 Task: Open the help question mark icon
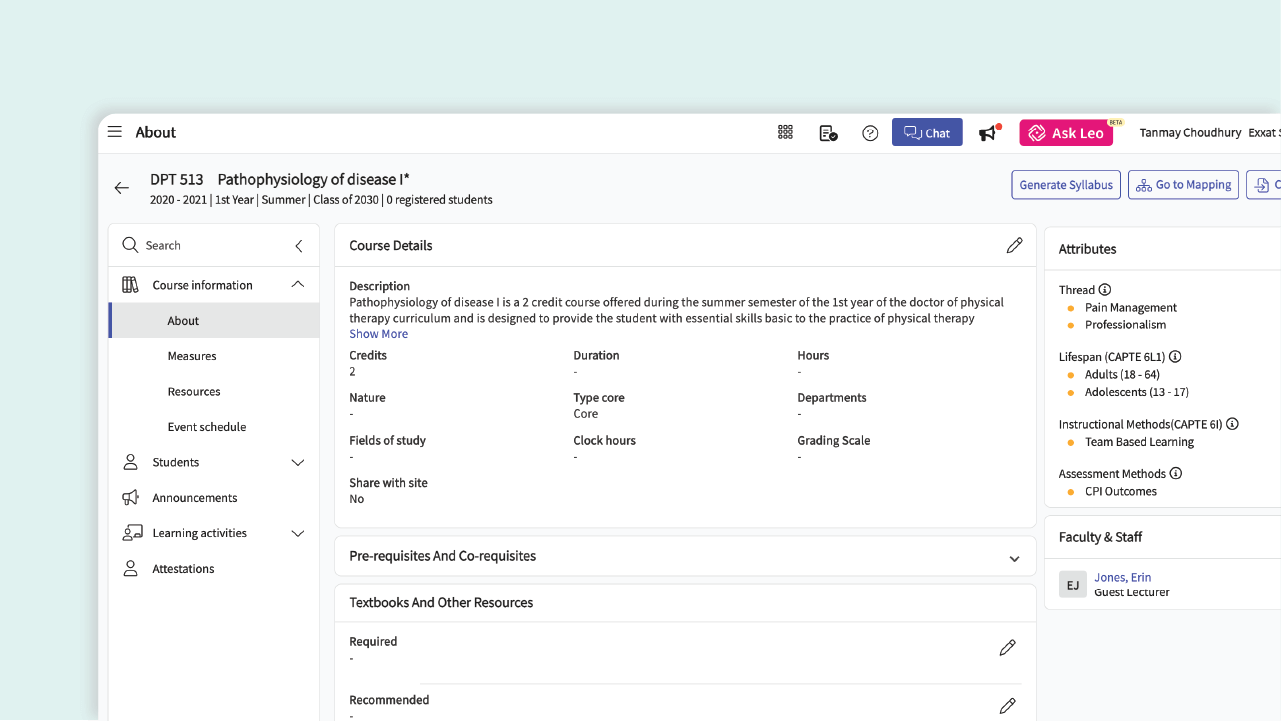point(870,132)
